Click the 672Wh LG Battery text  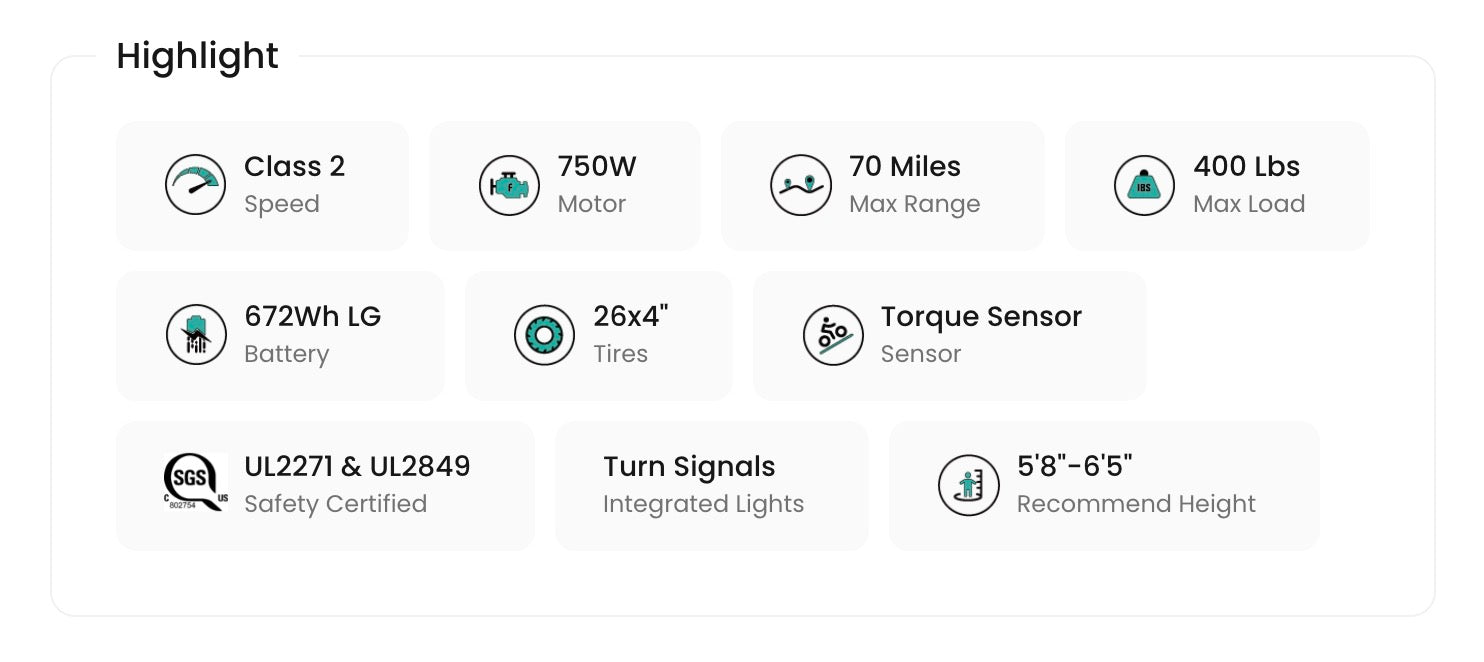pos(312,335)
